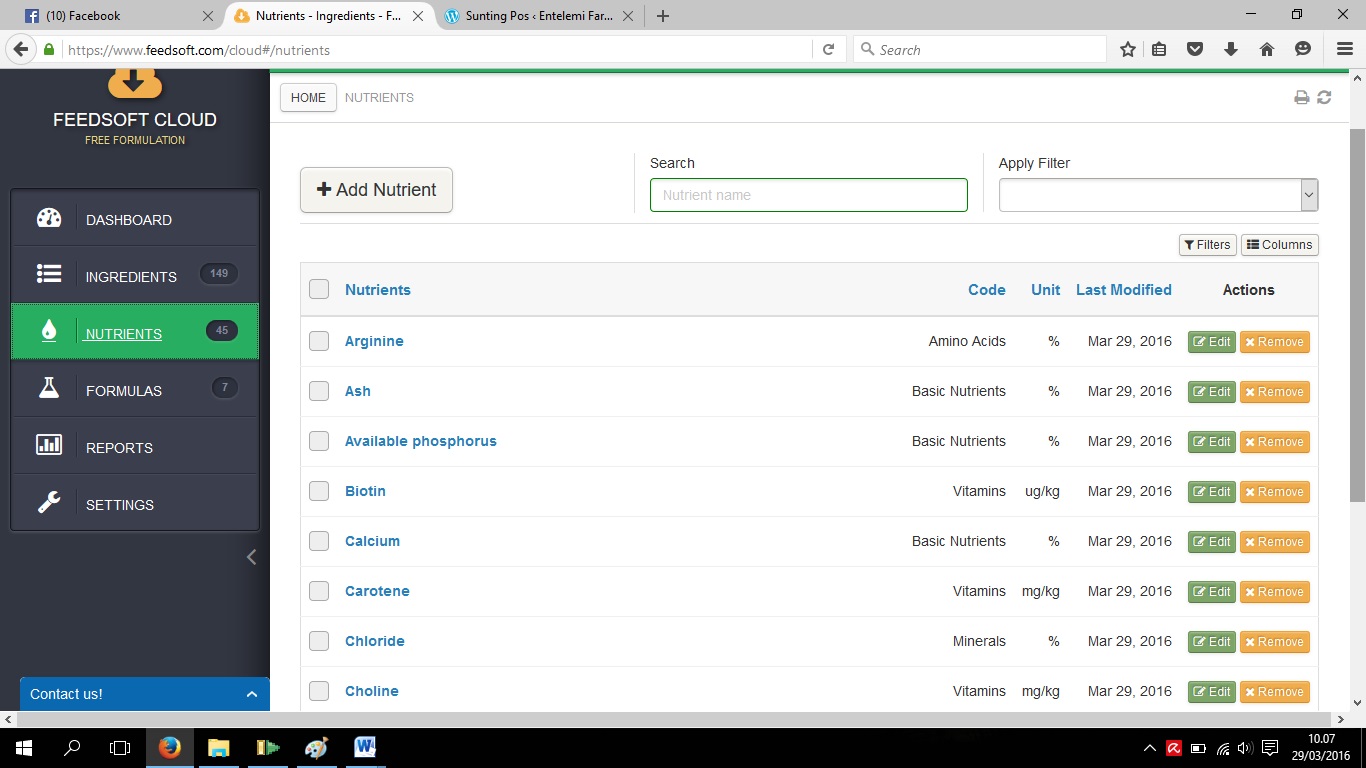This screenshot has height=768, width=1366.
Task: Toggle the select-all checkbox in header
Action: coord(319,289)
